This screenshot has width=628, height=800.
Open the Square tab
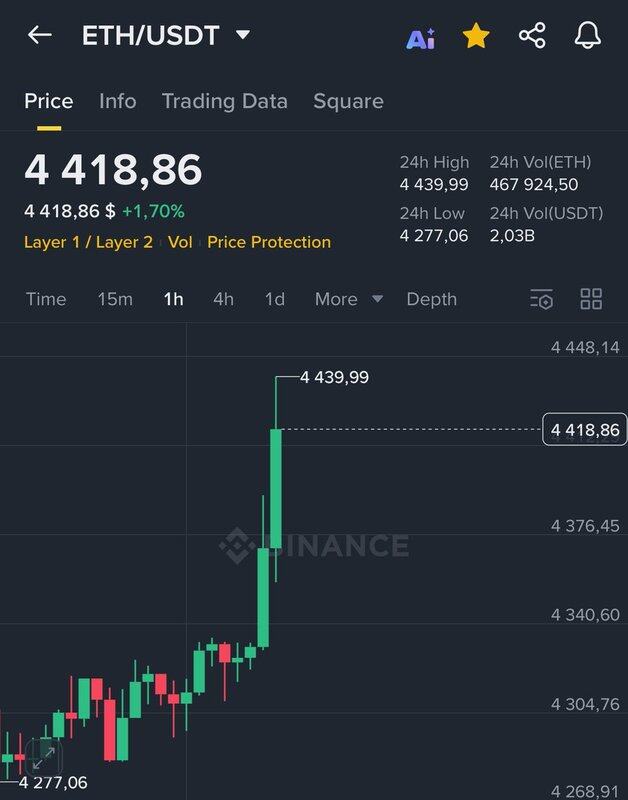pyautogui.click(x=348, y=101)
